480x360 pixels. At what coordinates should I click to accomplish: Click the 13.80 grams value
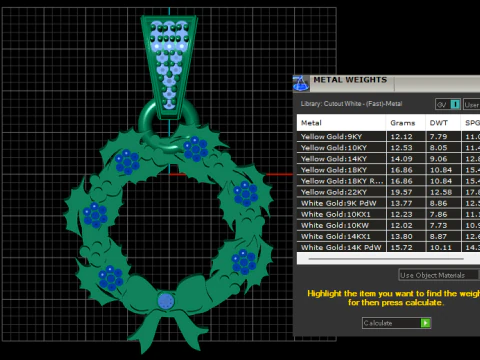tap(401, 237)
